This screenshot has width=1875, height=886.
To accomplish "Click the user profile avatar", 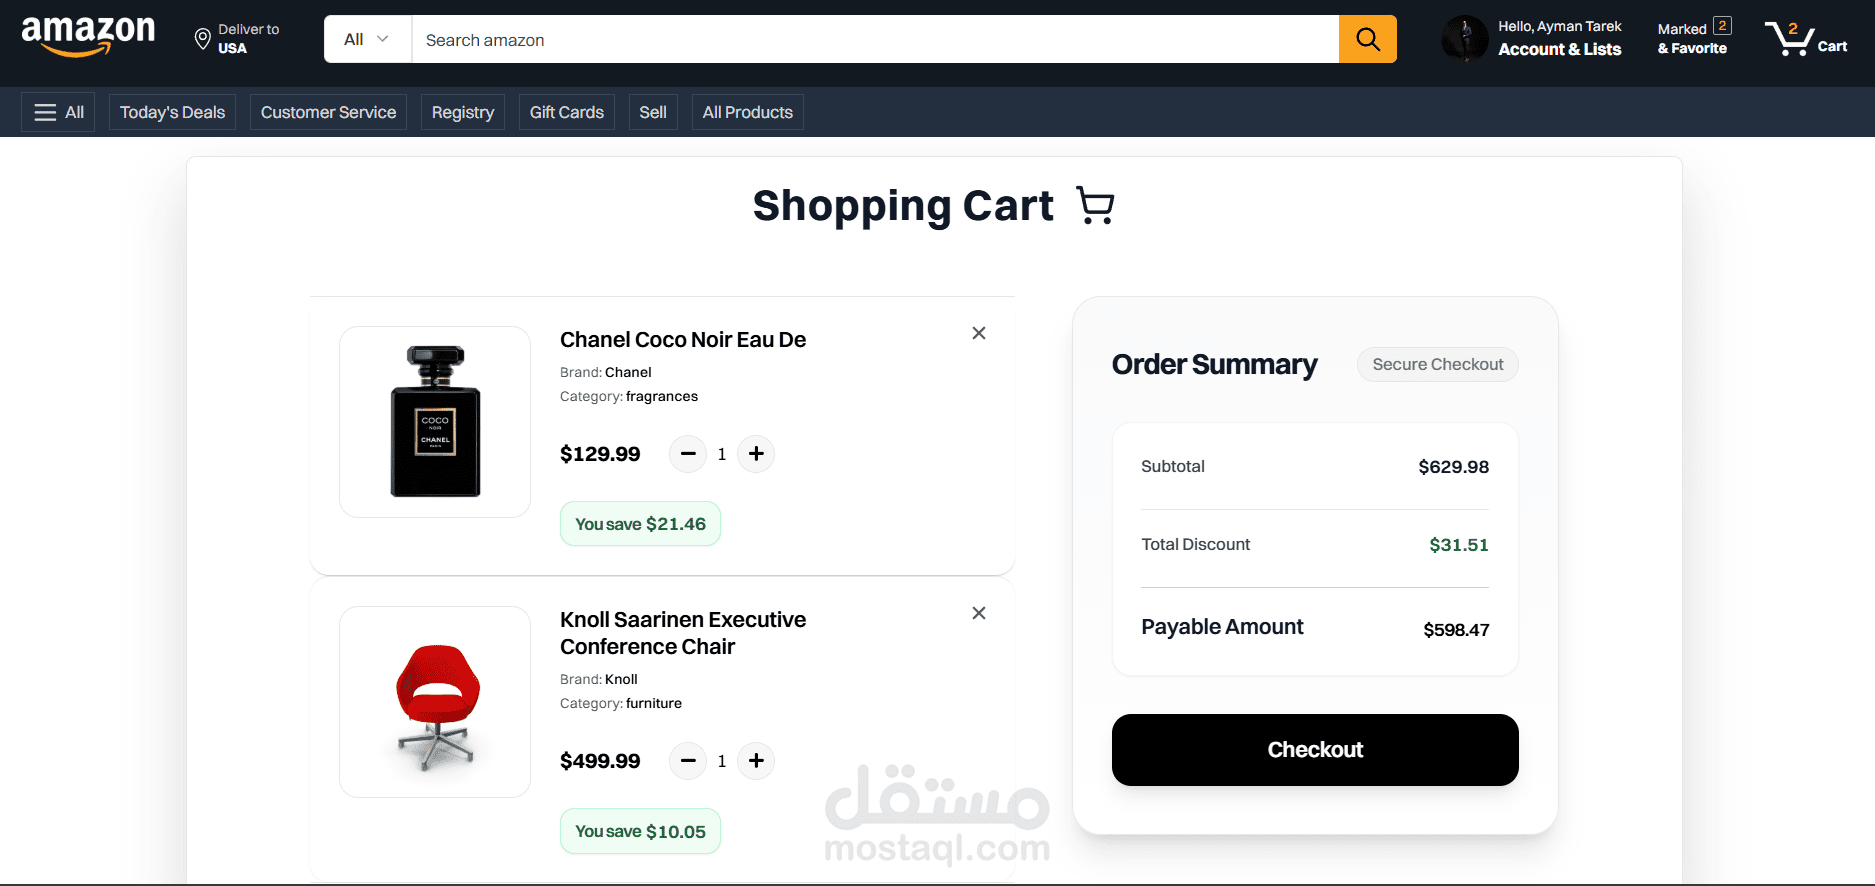I will (x=1464, y=39).
